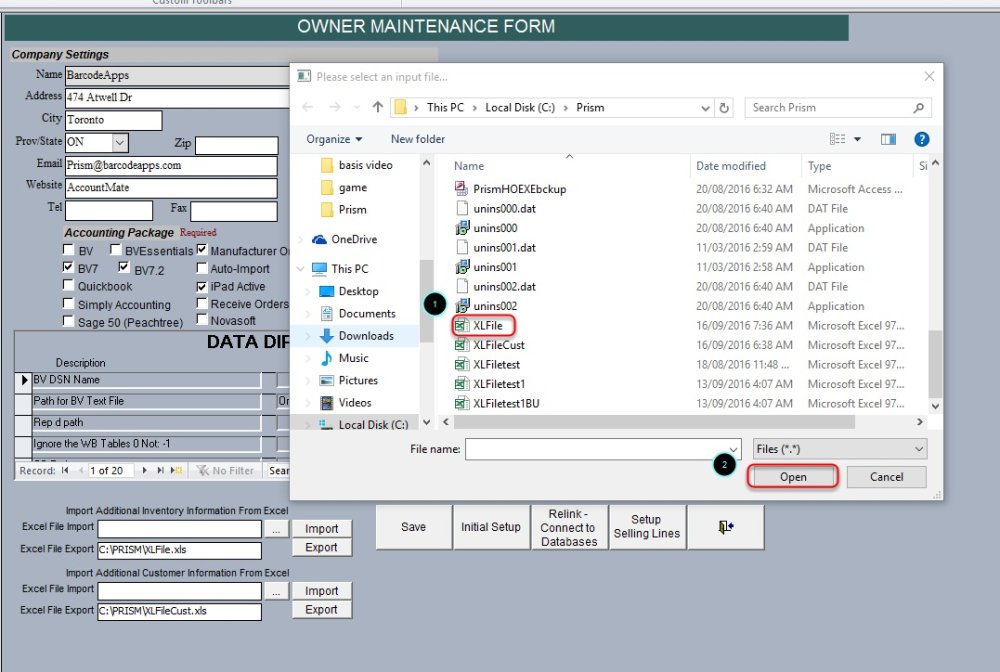Toggle the preview pane icon

[886, 139]
